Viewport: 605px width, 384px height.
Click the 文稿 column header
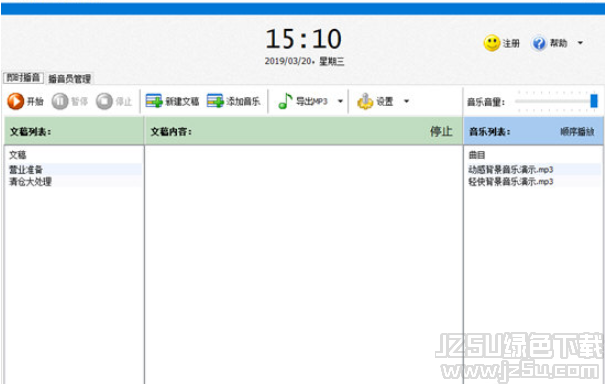pyautogui.click(x=18, y=155)
